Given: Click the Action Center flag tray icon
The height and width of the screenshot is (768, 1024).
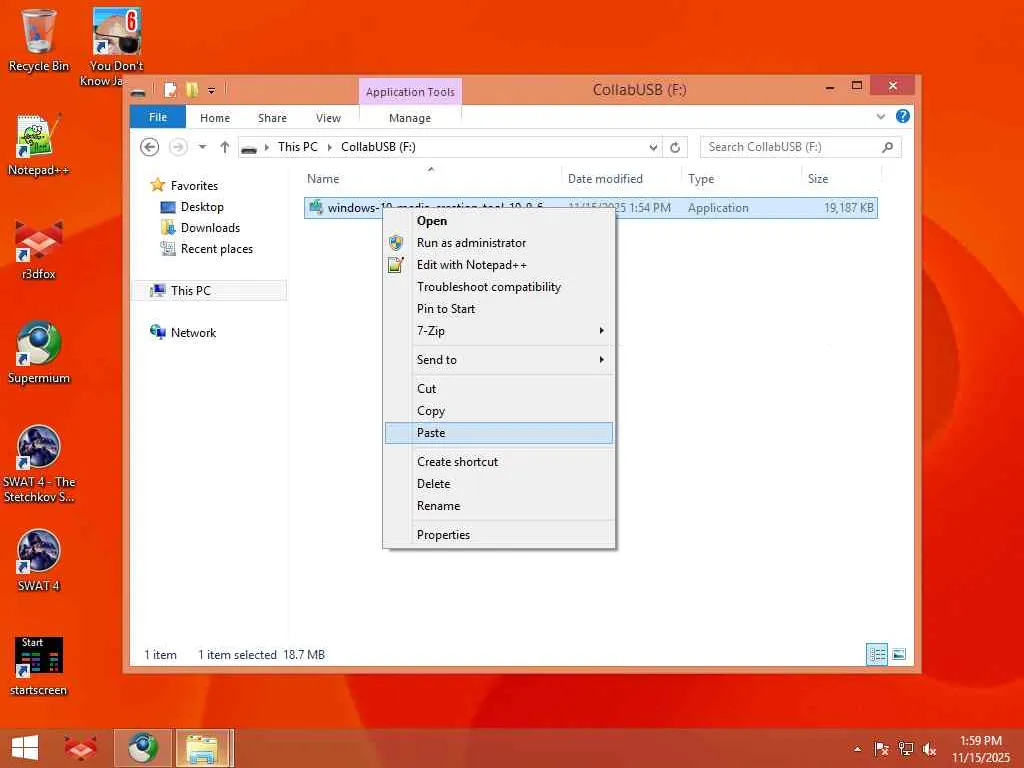Looking at the screenshot, I should 881,749.
